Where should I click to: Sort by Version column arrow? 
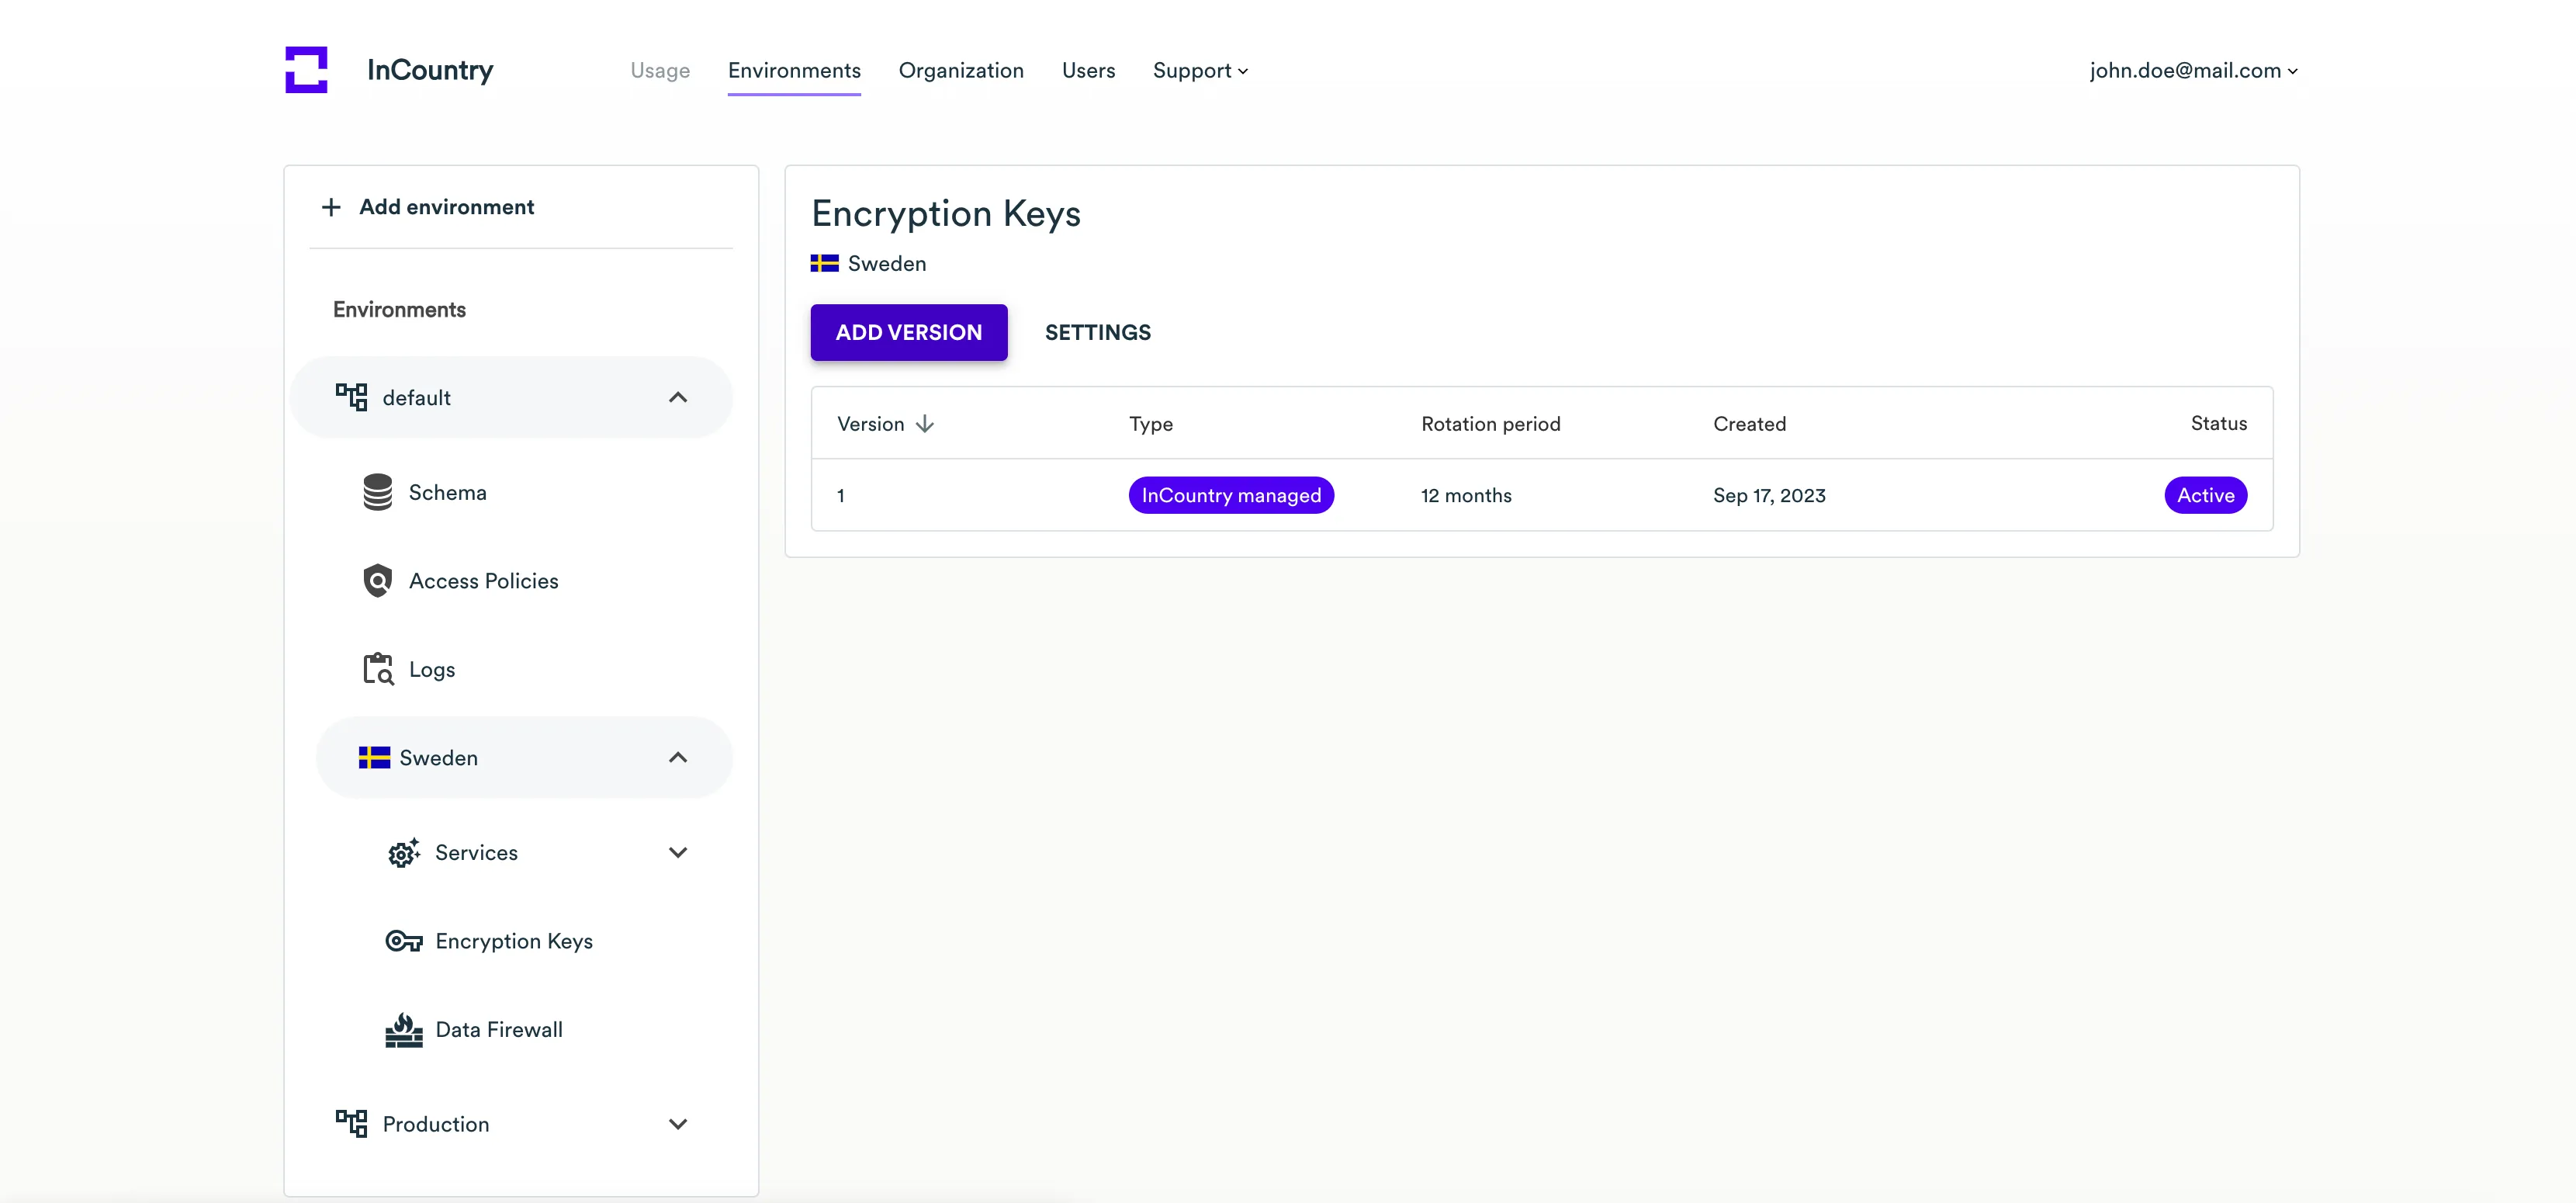(x=925, y=424)
